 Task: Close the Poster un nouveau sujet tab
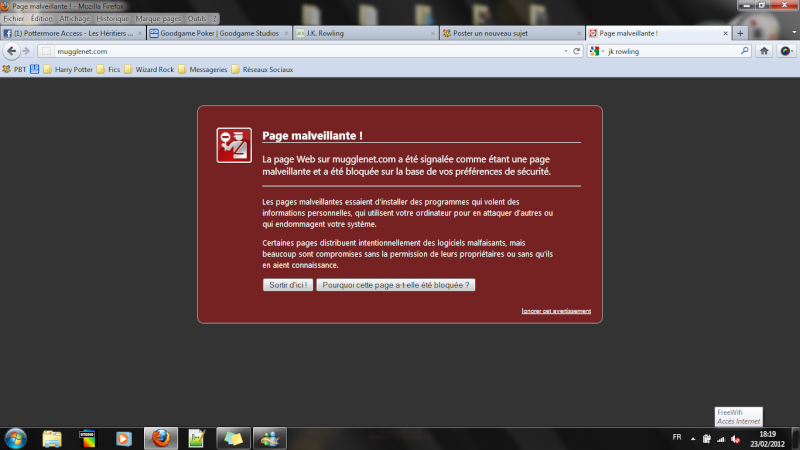(579, 33)
